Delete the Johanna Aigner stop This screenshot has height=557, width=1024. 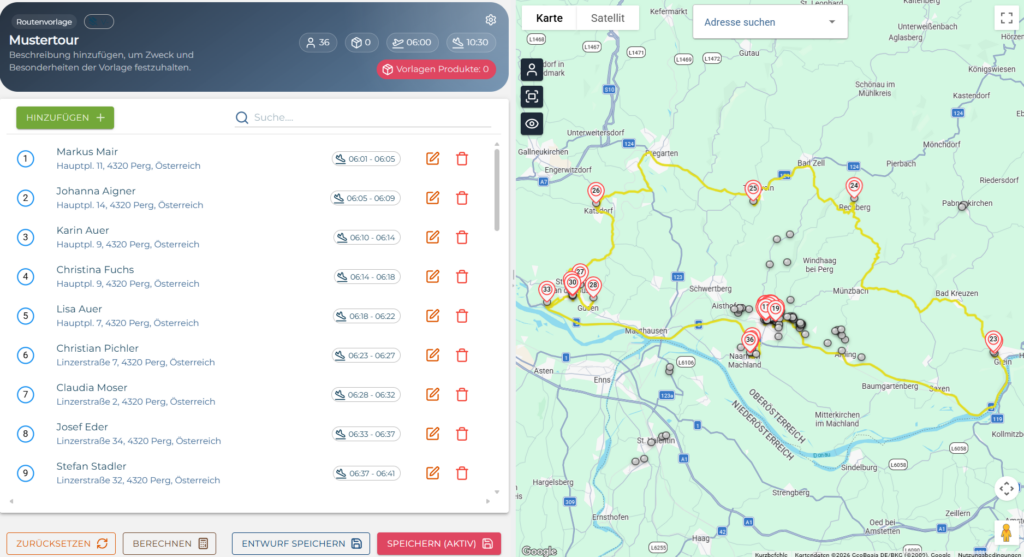pyautogui.click(x=462, y=198)
